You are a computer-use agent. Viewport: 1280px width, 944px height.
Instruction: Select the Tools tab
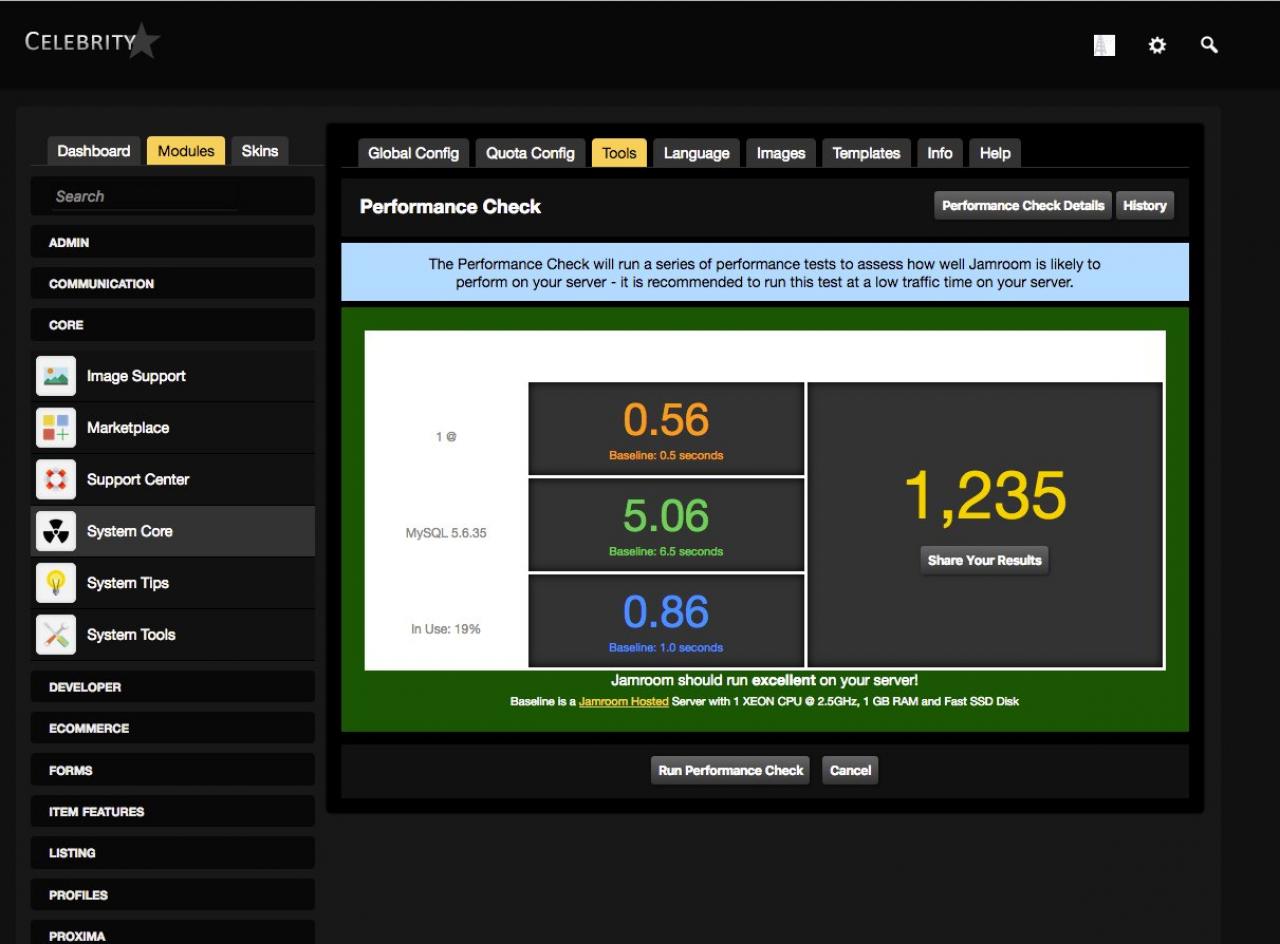[x=619, y=153]
